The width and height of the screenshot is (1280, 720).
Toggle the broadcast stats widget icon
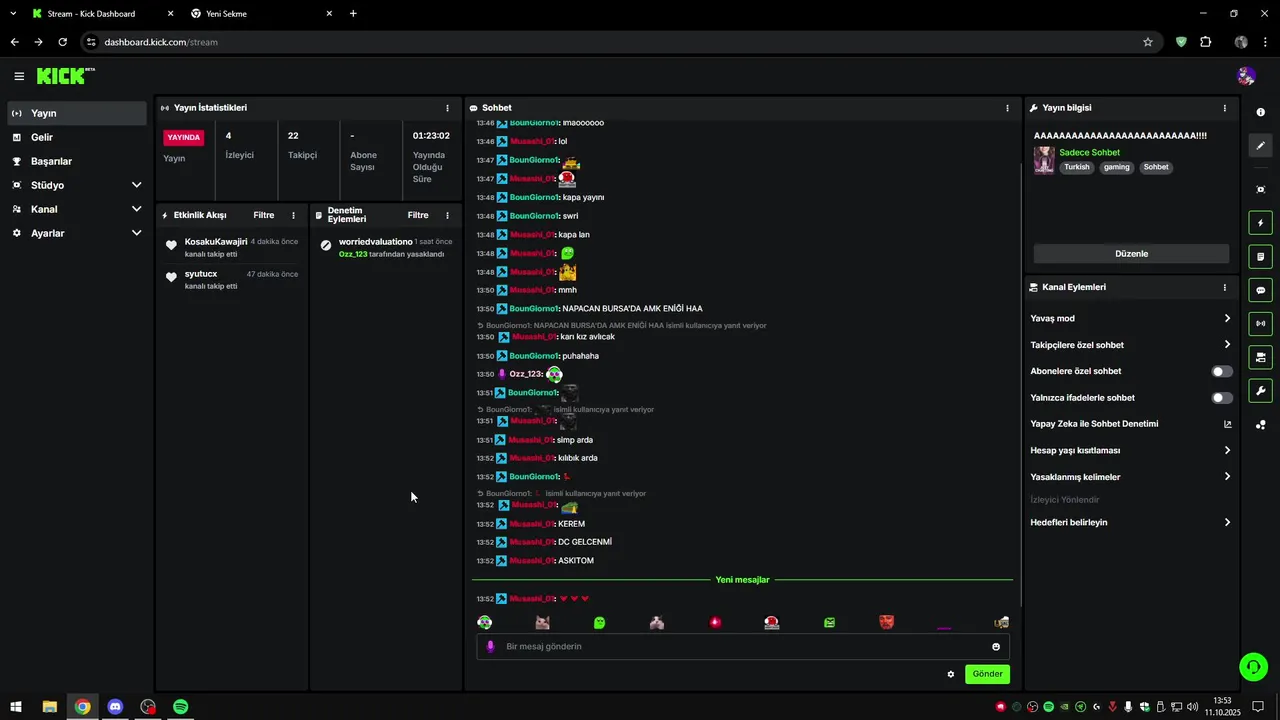(1260, 323)
